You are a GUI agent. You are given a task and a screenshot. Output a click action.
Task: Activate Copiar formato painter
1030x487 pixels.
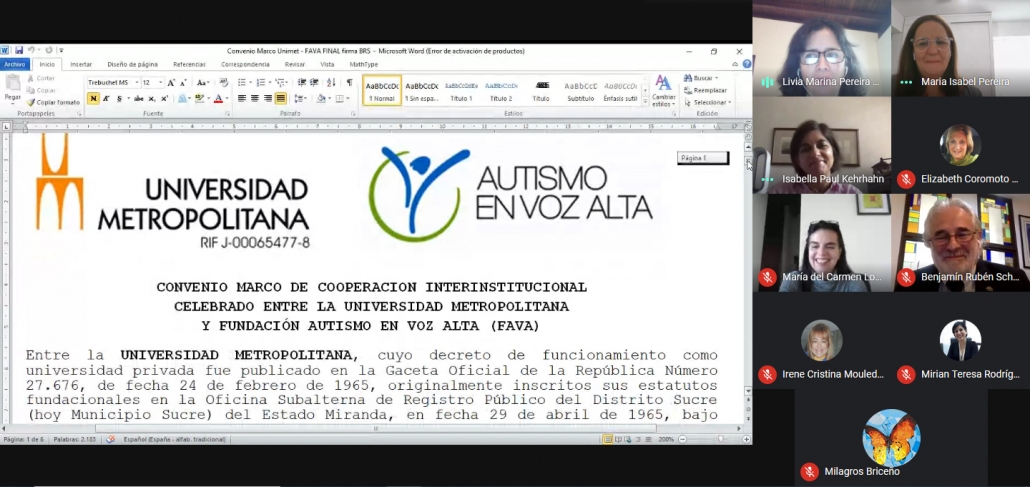(x=53, y=103)
